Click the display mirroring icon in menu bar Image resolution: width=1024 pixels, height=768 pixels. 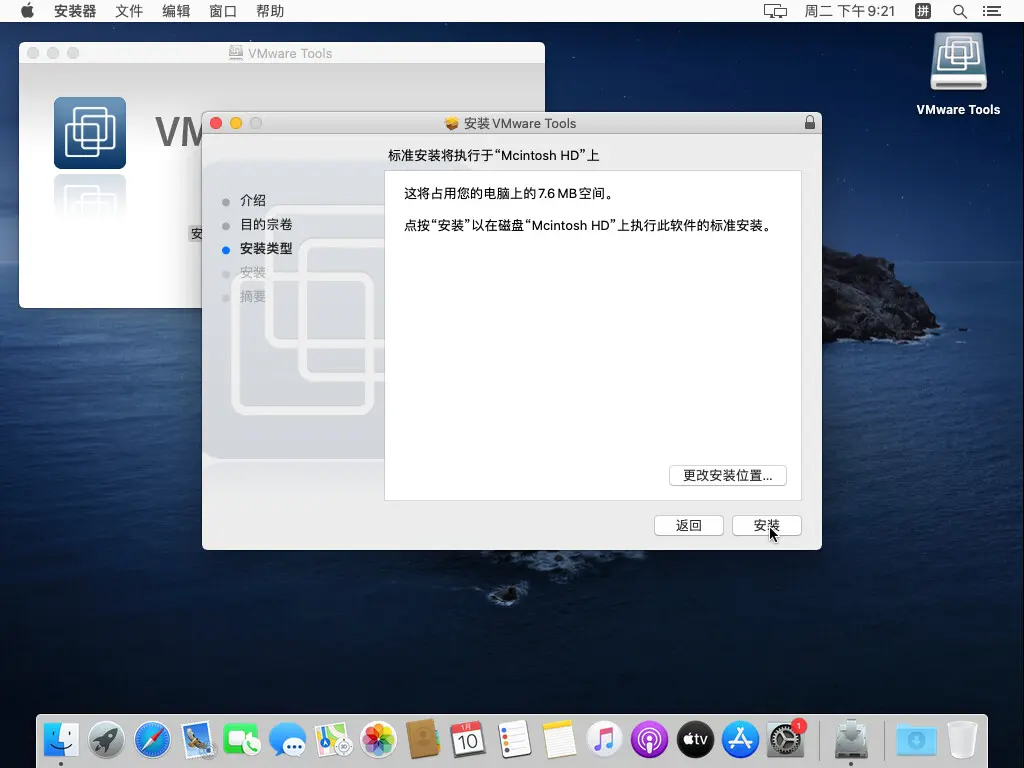pyautogui.click(x=775, y=11)
